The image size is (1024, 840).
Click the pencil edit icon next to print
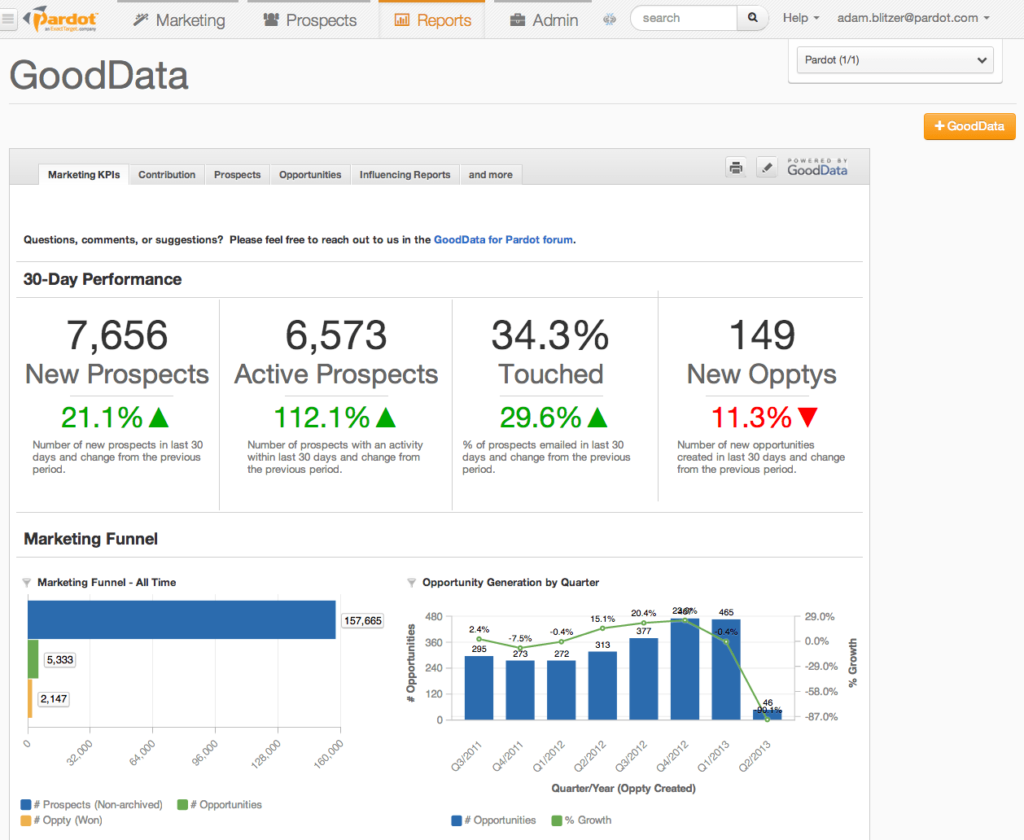pos(766,167)
